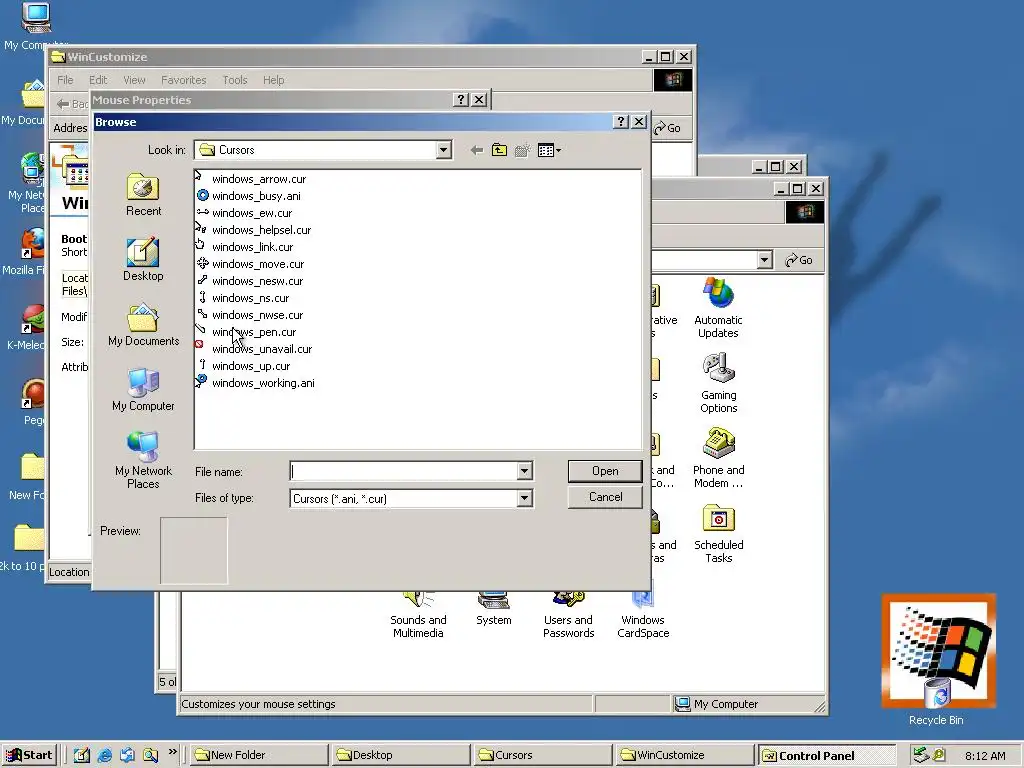
Task: Click the Open button
Action: (x=605, y=471)
